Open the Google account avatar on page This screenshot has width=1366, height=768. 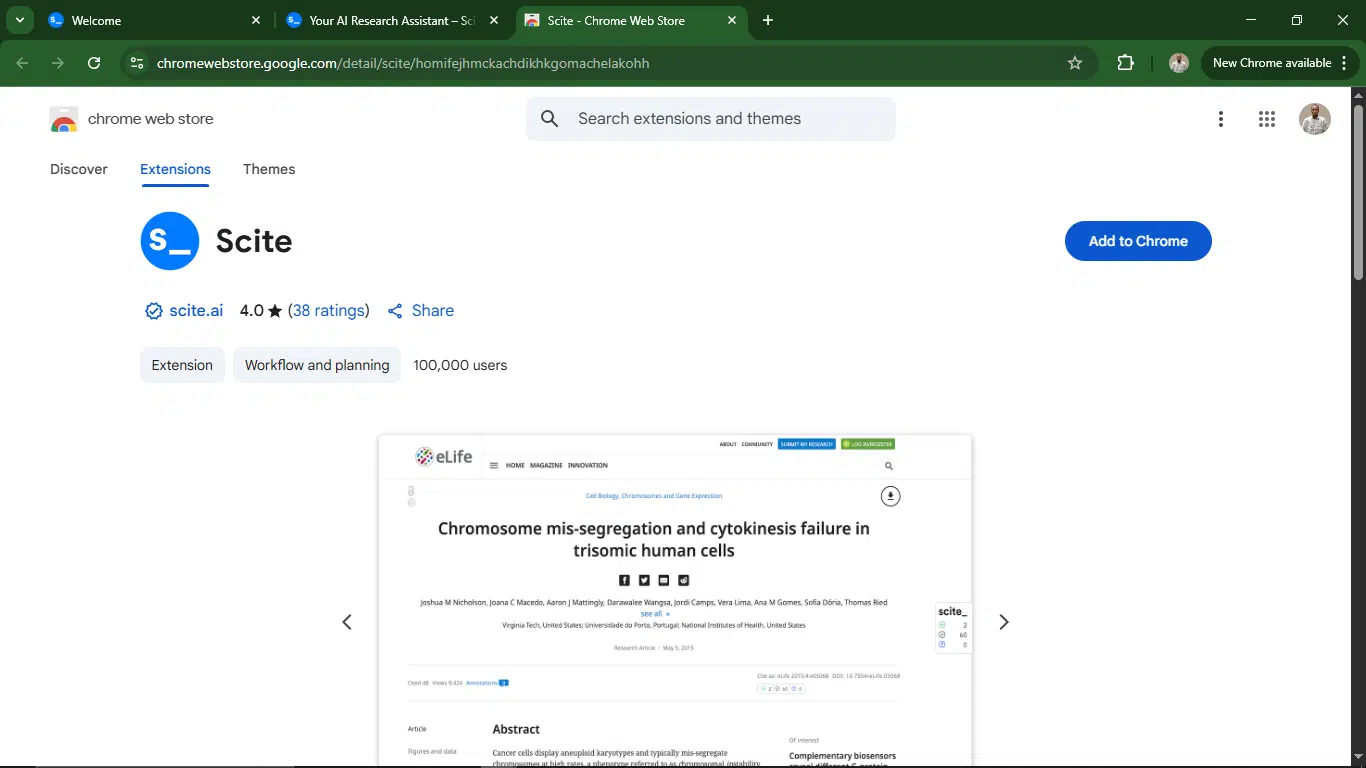coord(1315,119)
